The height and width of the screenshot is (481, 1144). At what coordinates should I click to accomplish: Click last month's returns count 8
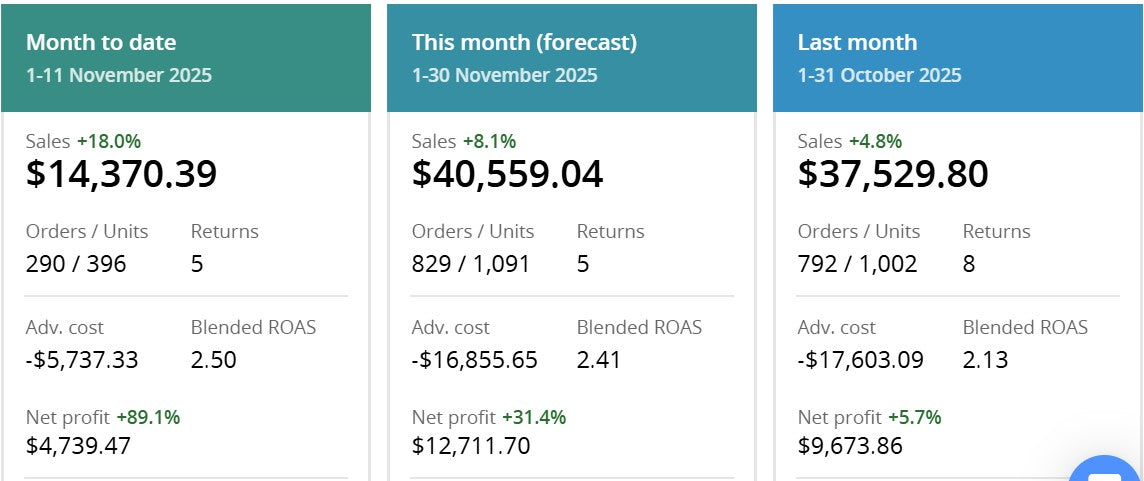click(x=969, y=264)
